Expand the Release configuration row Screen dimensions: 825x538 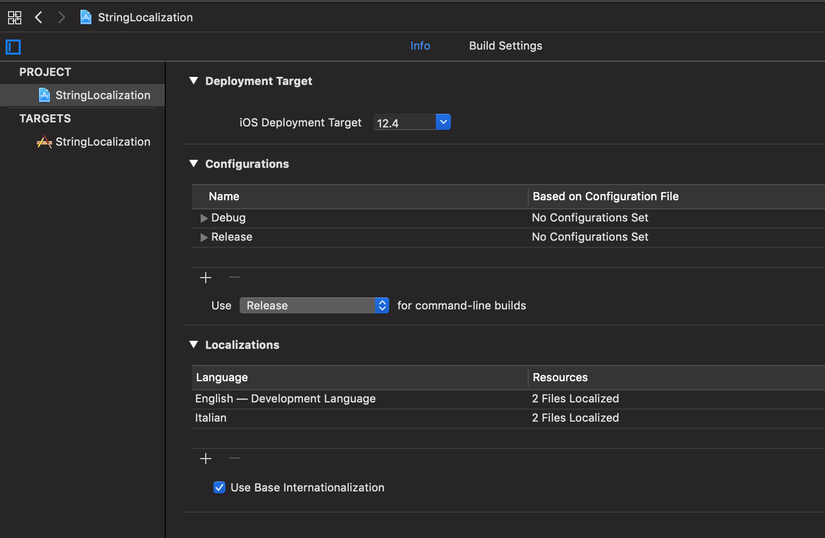pyautogui.click(x=204, y=237)
